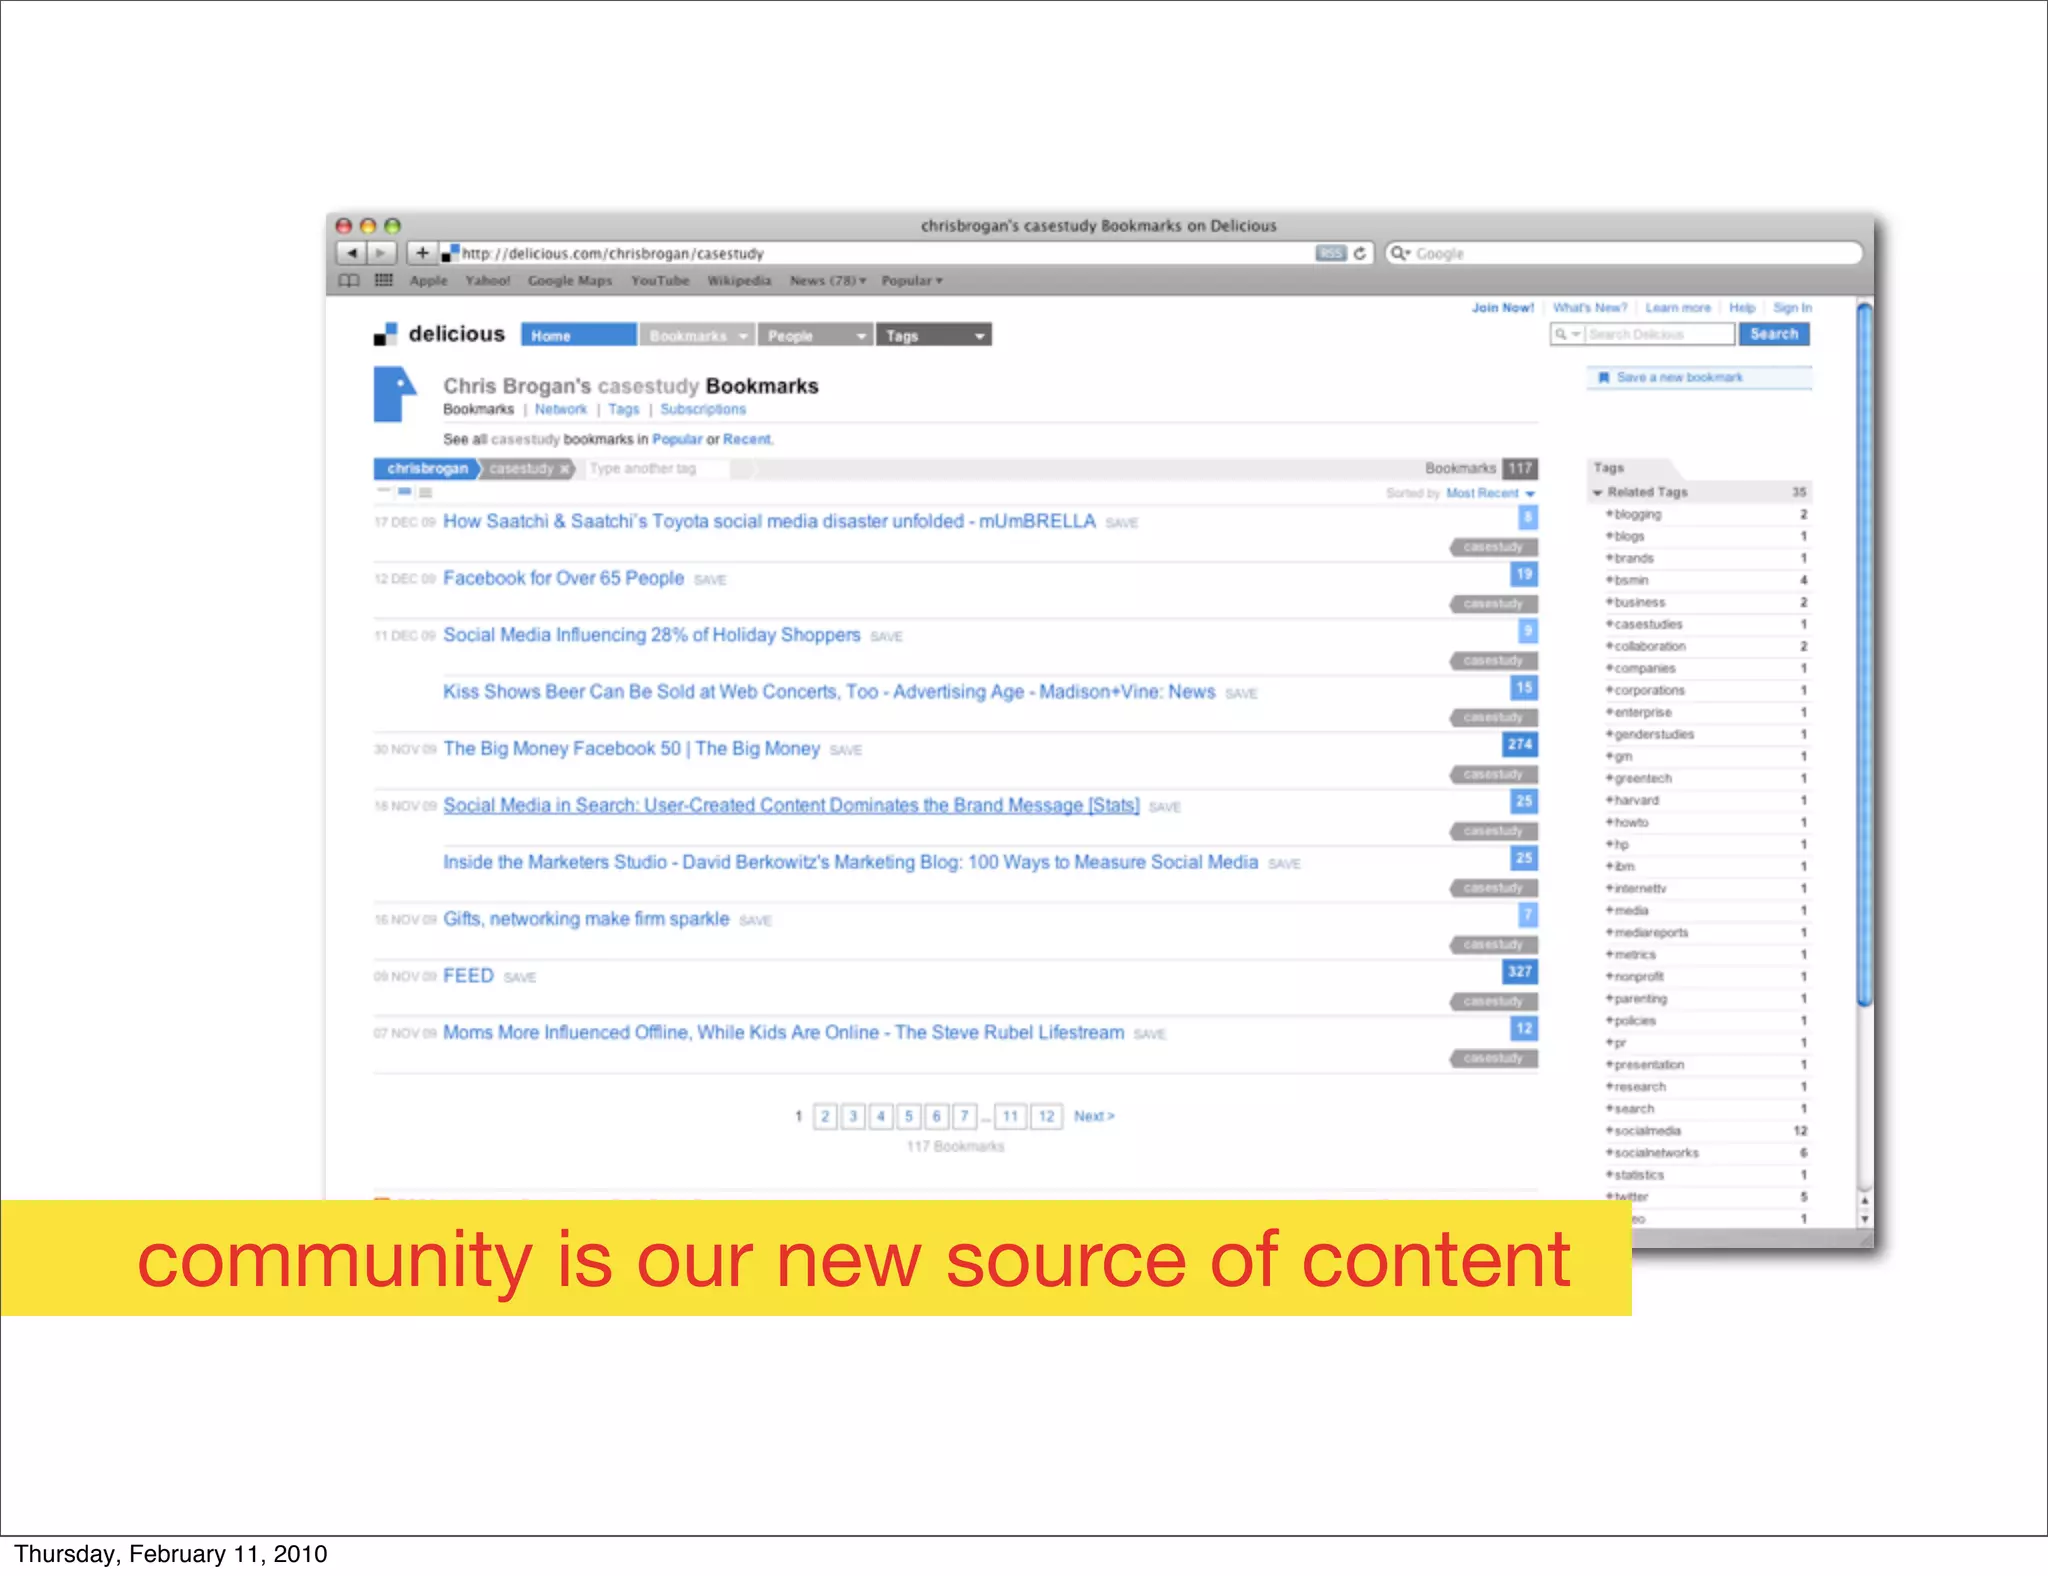Click the RSS badge in address bar
Image resolution: width=2048 pixels, height=1576 pixels.
(1330, 253)
